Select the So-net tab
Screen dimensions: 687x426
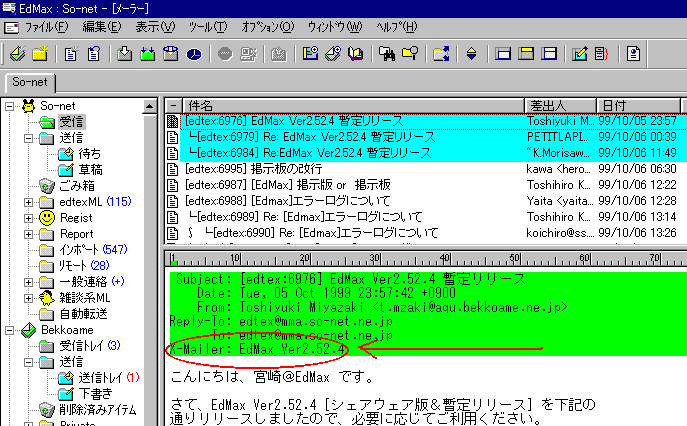click(x=30, y=82)
